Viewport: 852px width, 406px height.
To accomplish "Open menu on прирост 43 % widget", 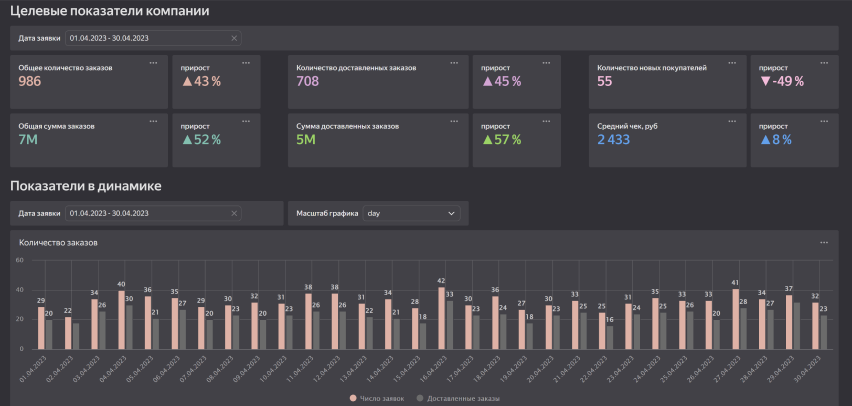I will click(249, 63).
